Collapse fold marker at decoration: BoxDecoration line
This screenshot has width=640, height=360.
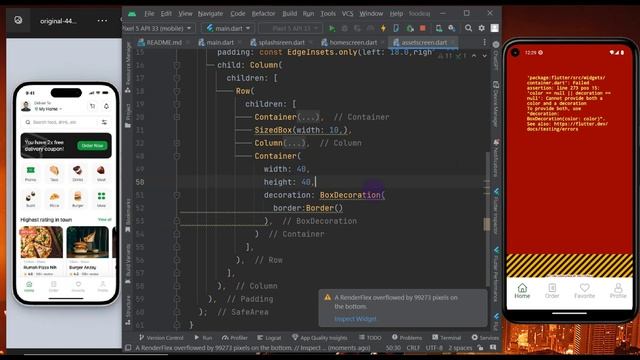177,195
